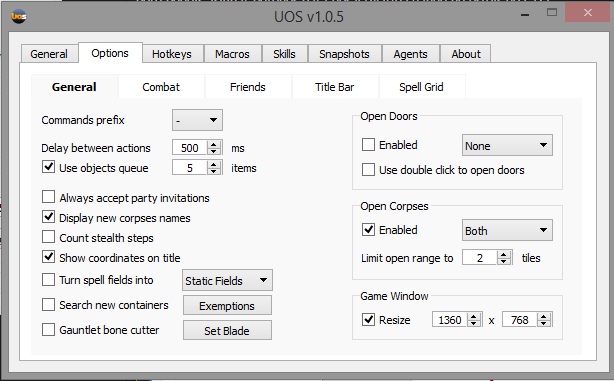Image resolution: width=614 pixels, height=381 pixels.
Task: Decrease objects queue items with down arrow
Action: (214, 172)
